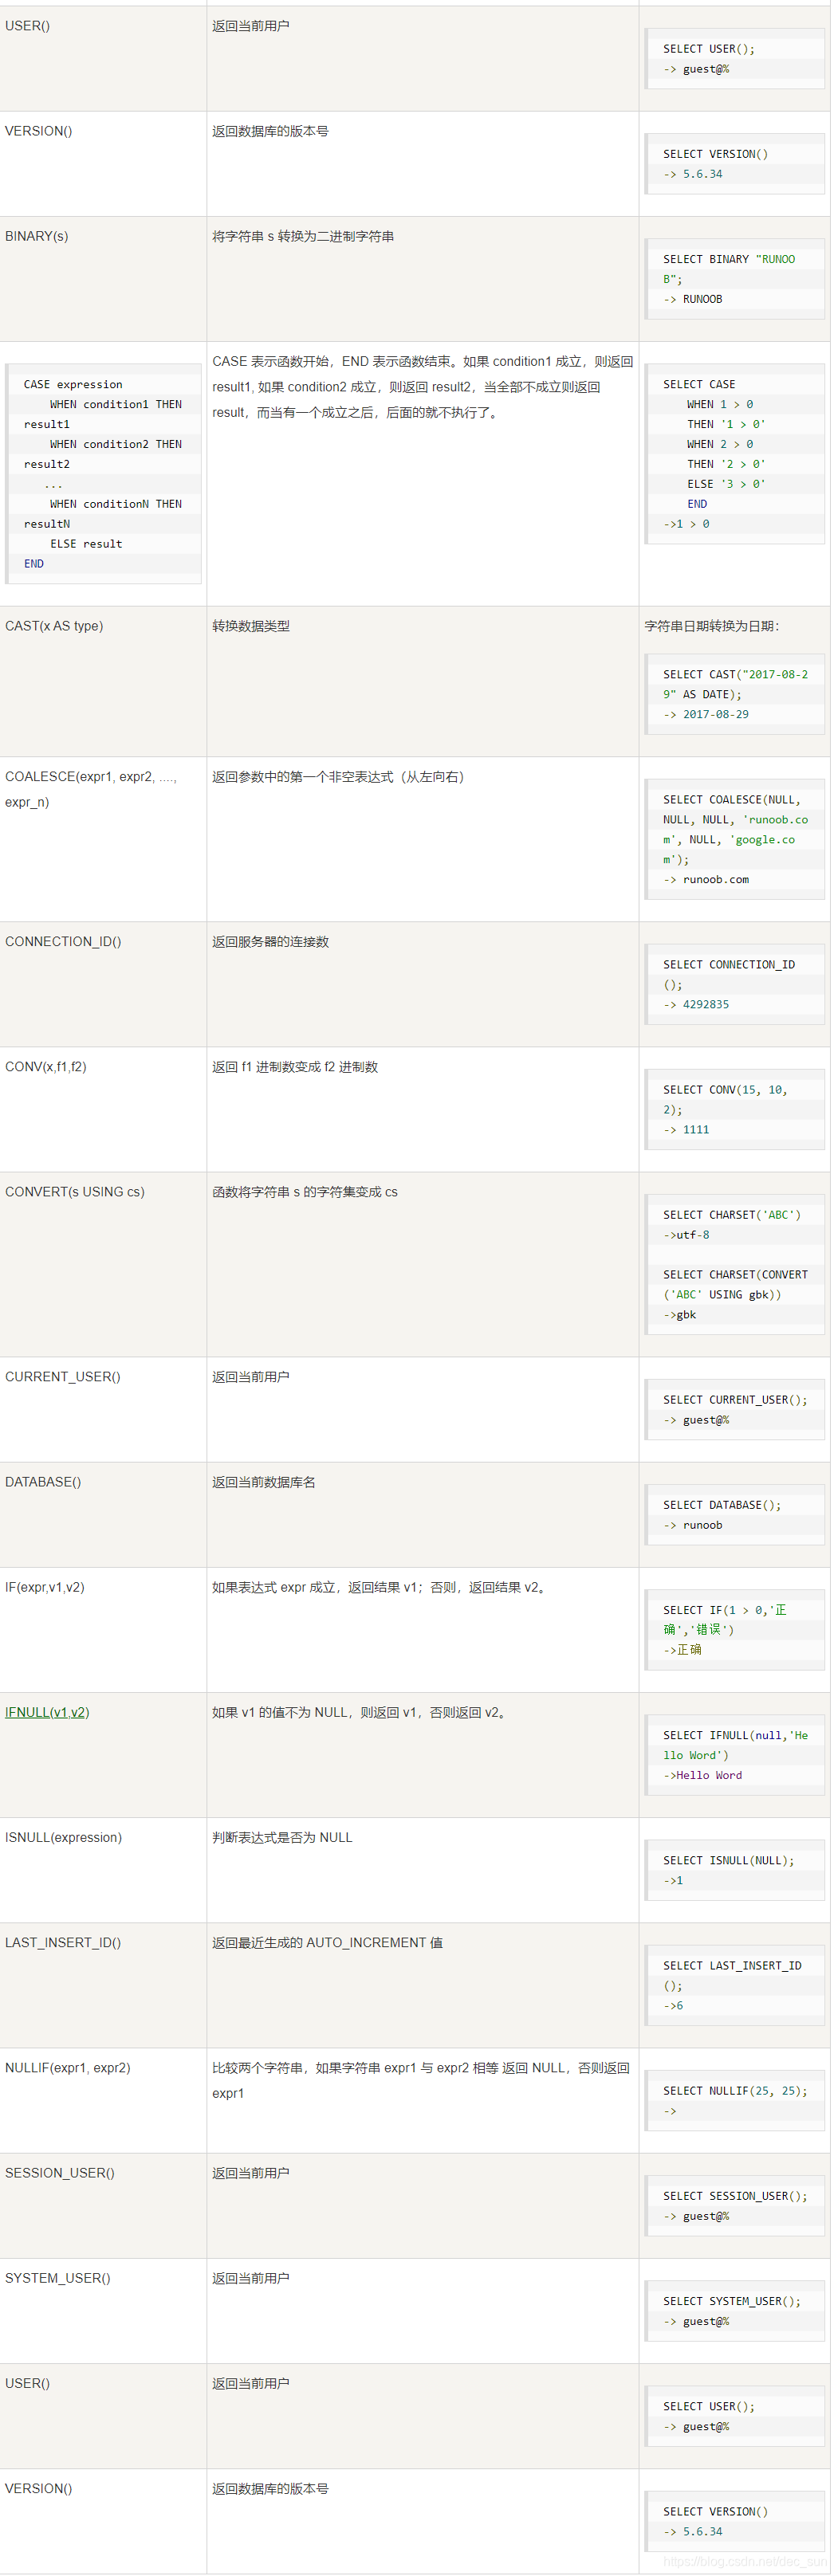
Task: Click 'ELSE result' in CASE syntax block
Action: coord(86,544)
